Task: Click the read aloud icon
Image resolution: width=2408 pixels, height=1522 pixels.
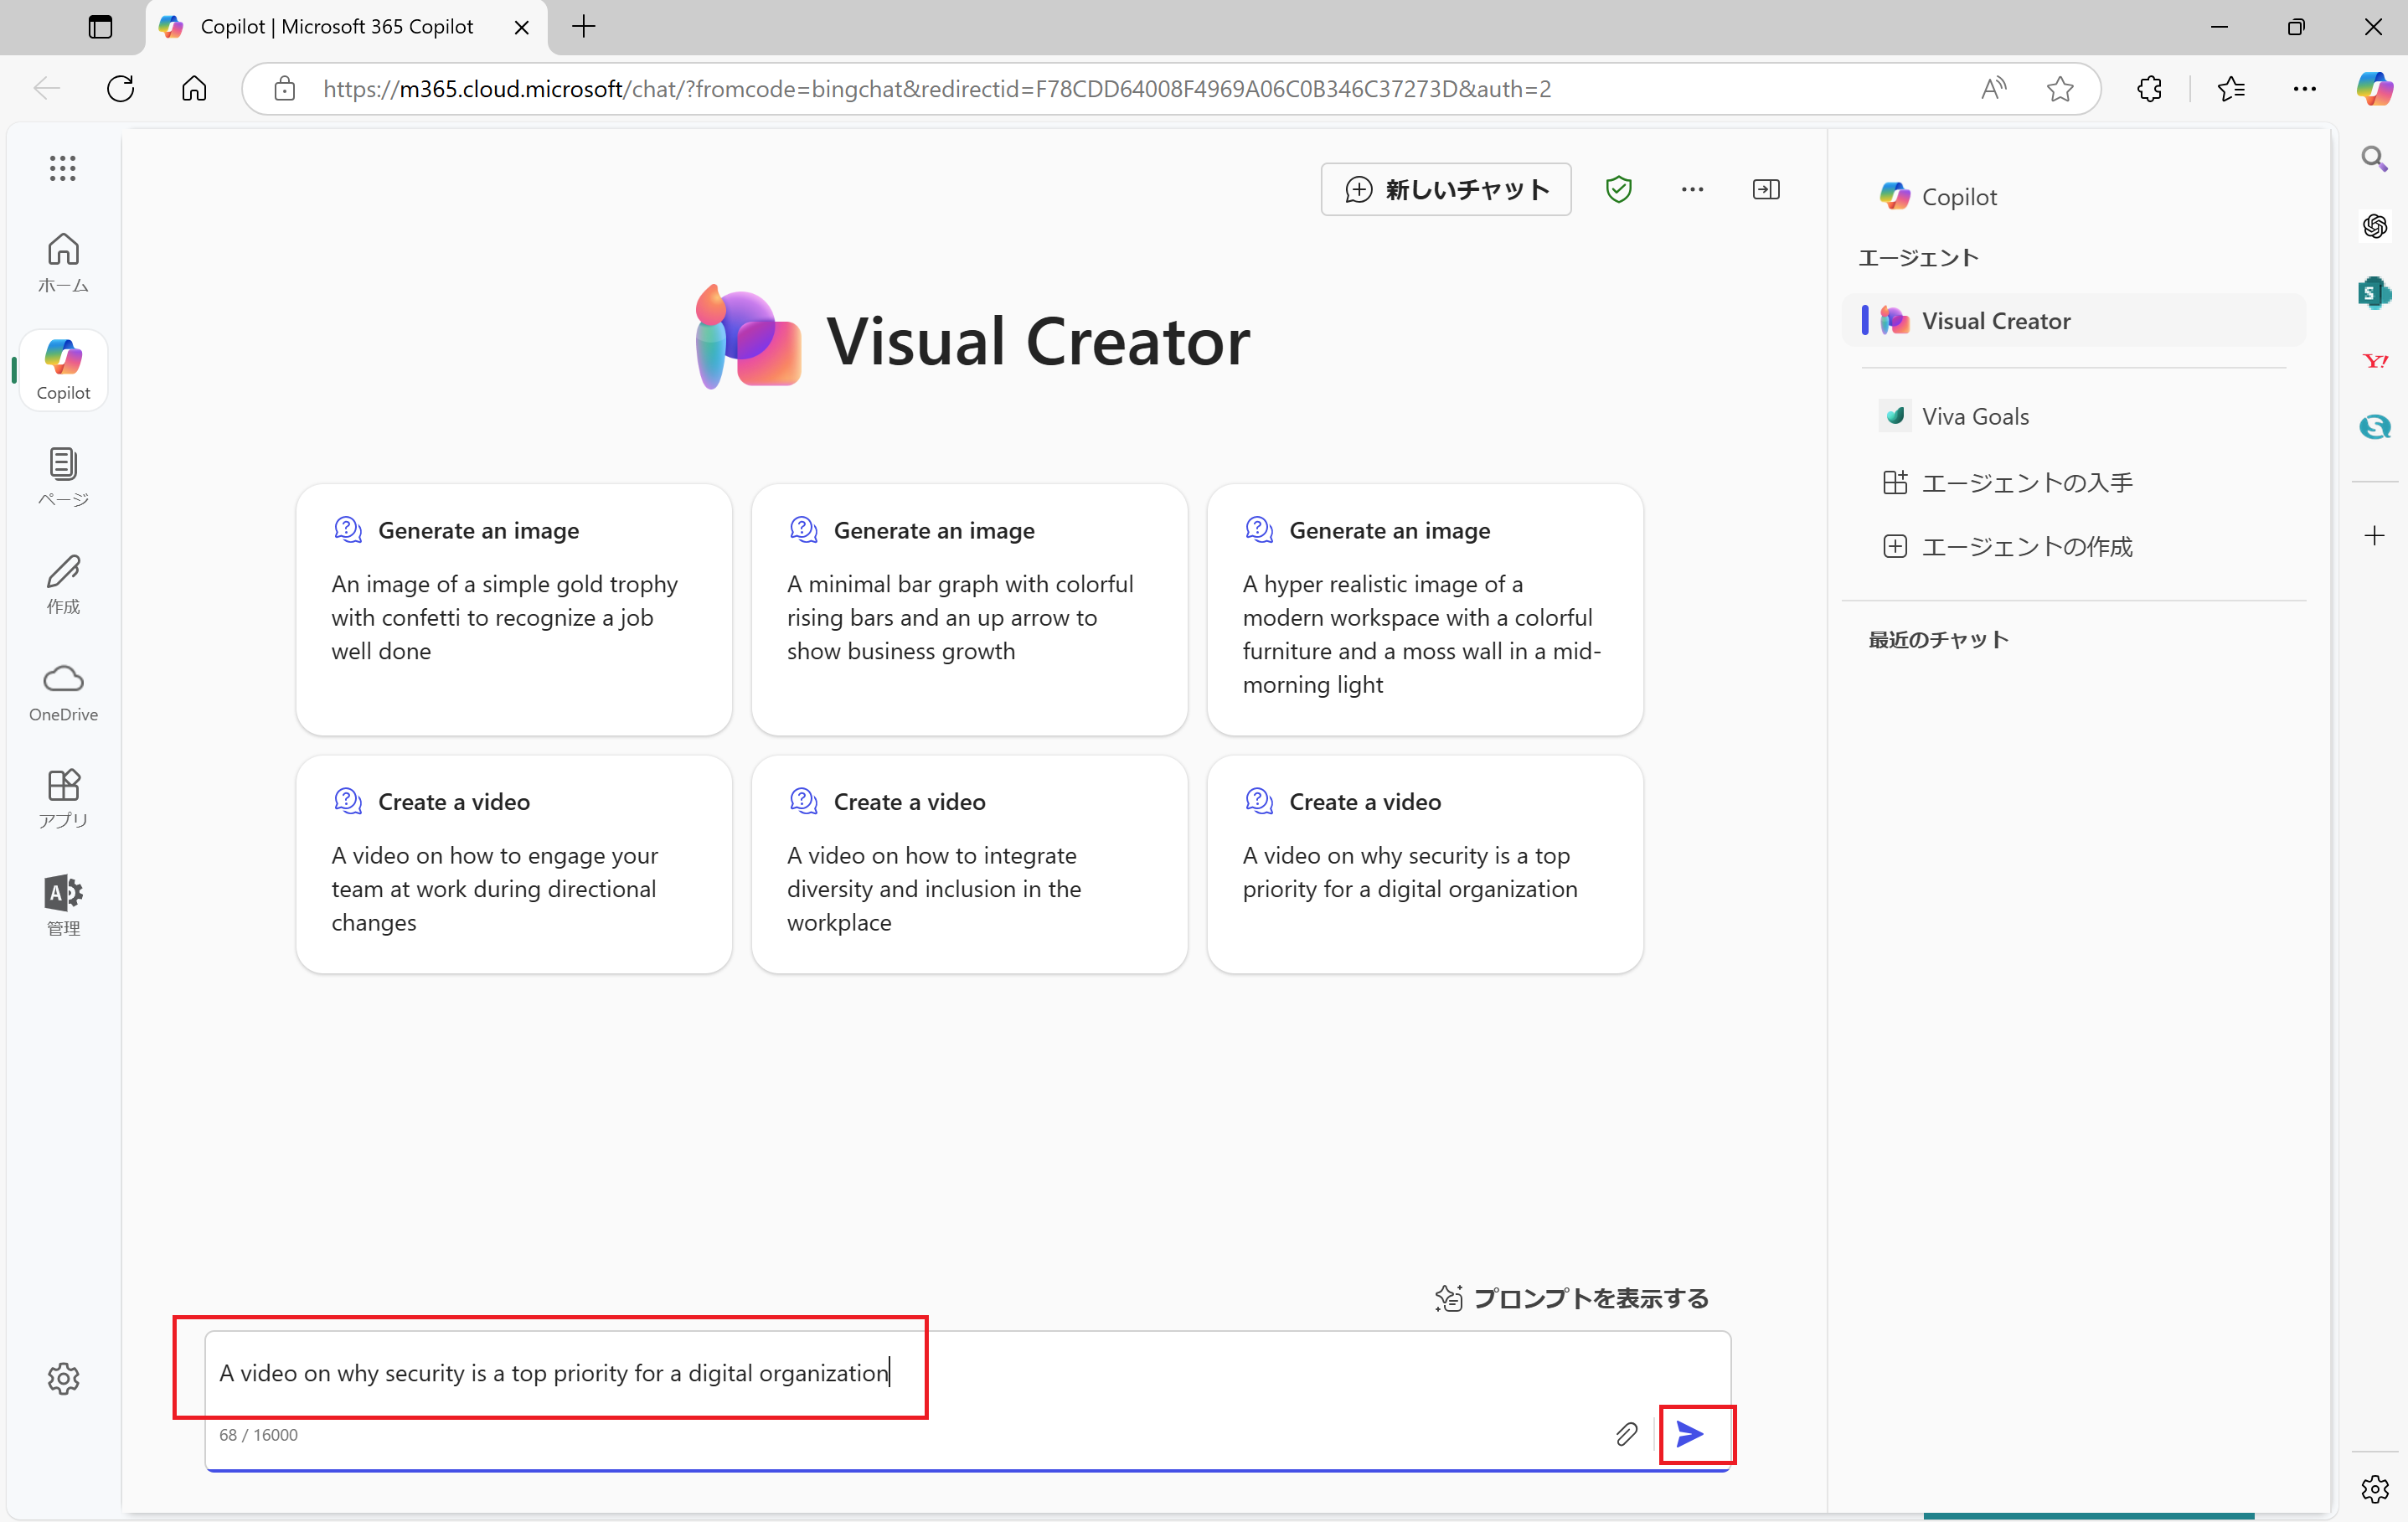Action: (1994, 89)
